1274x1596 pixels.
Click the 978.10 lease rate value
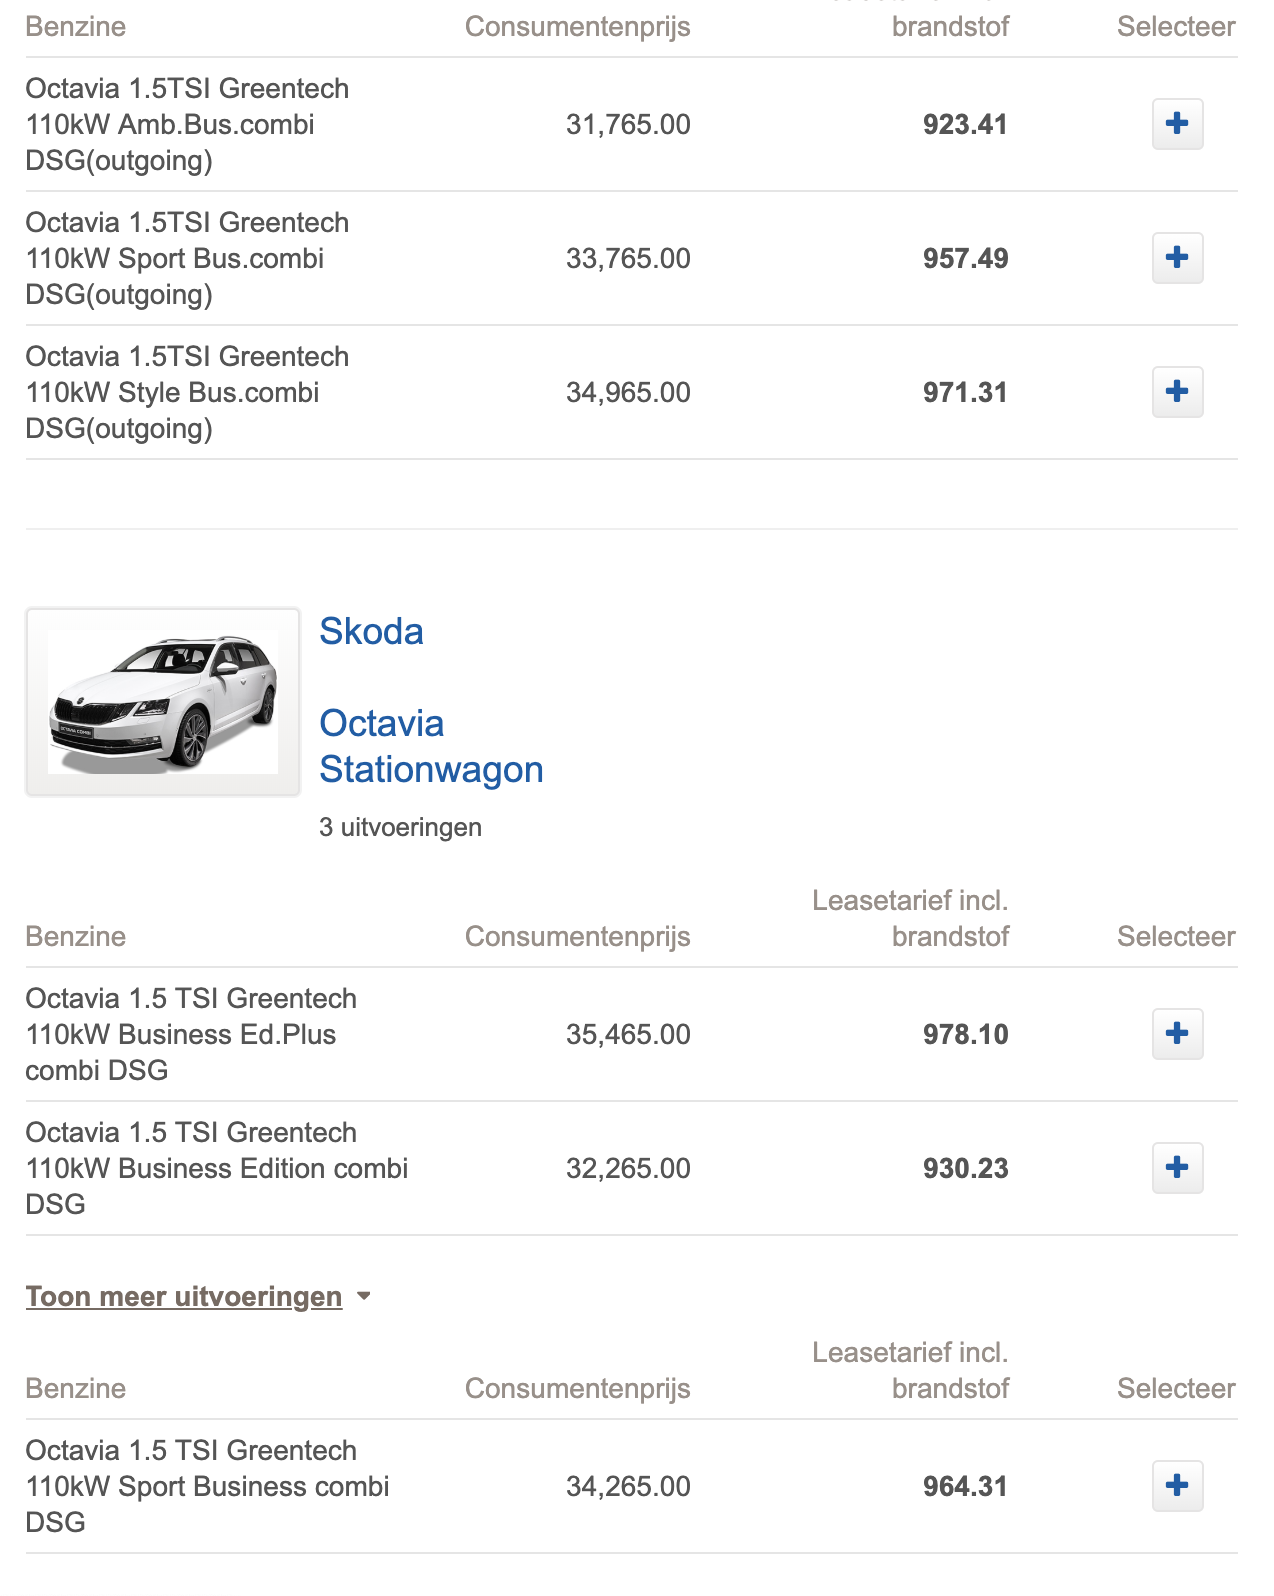point(965,1034)
